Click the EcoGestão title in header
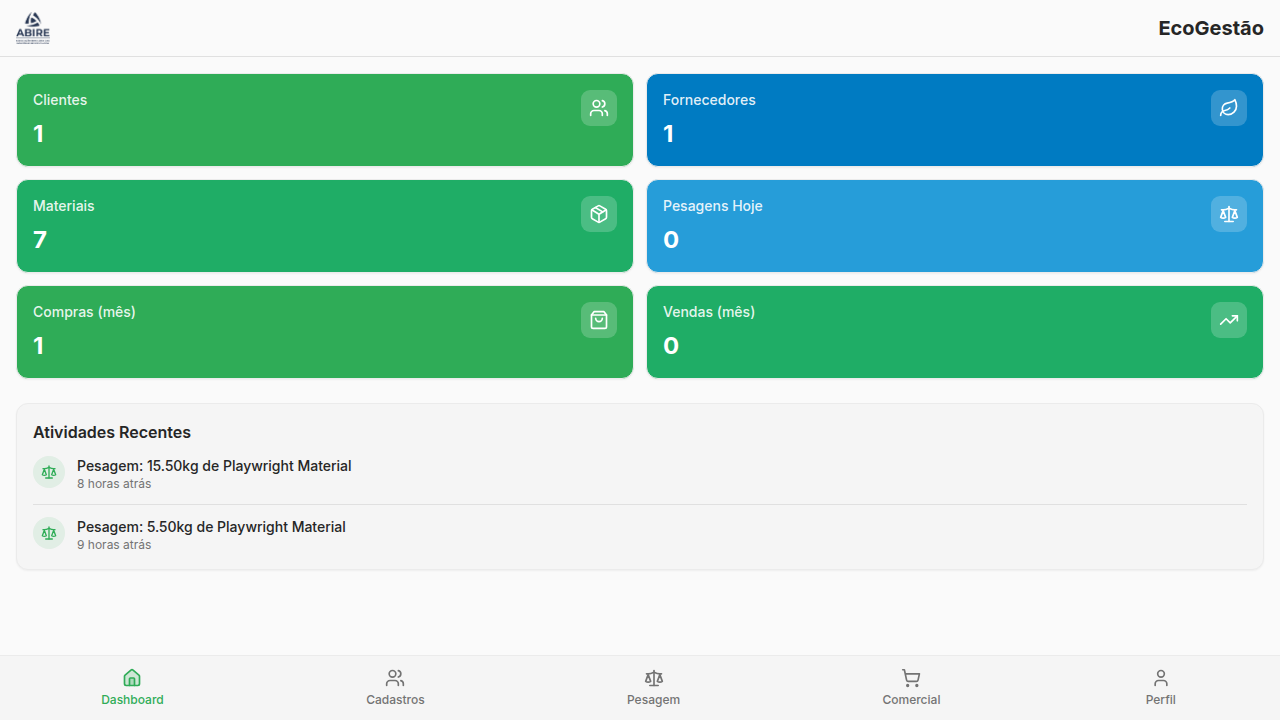 [x=1210, y=28]
